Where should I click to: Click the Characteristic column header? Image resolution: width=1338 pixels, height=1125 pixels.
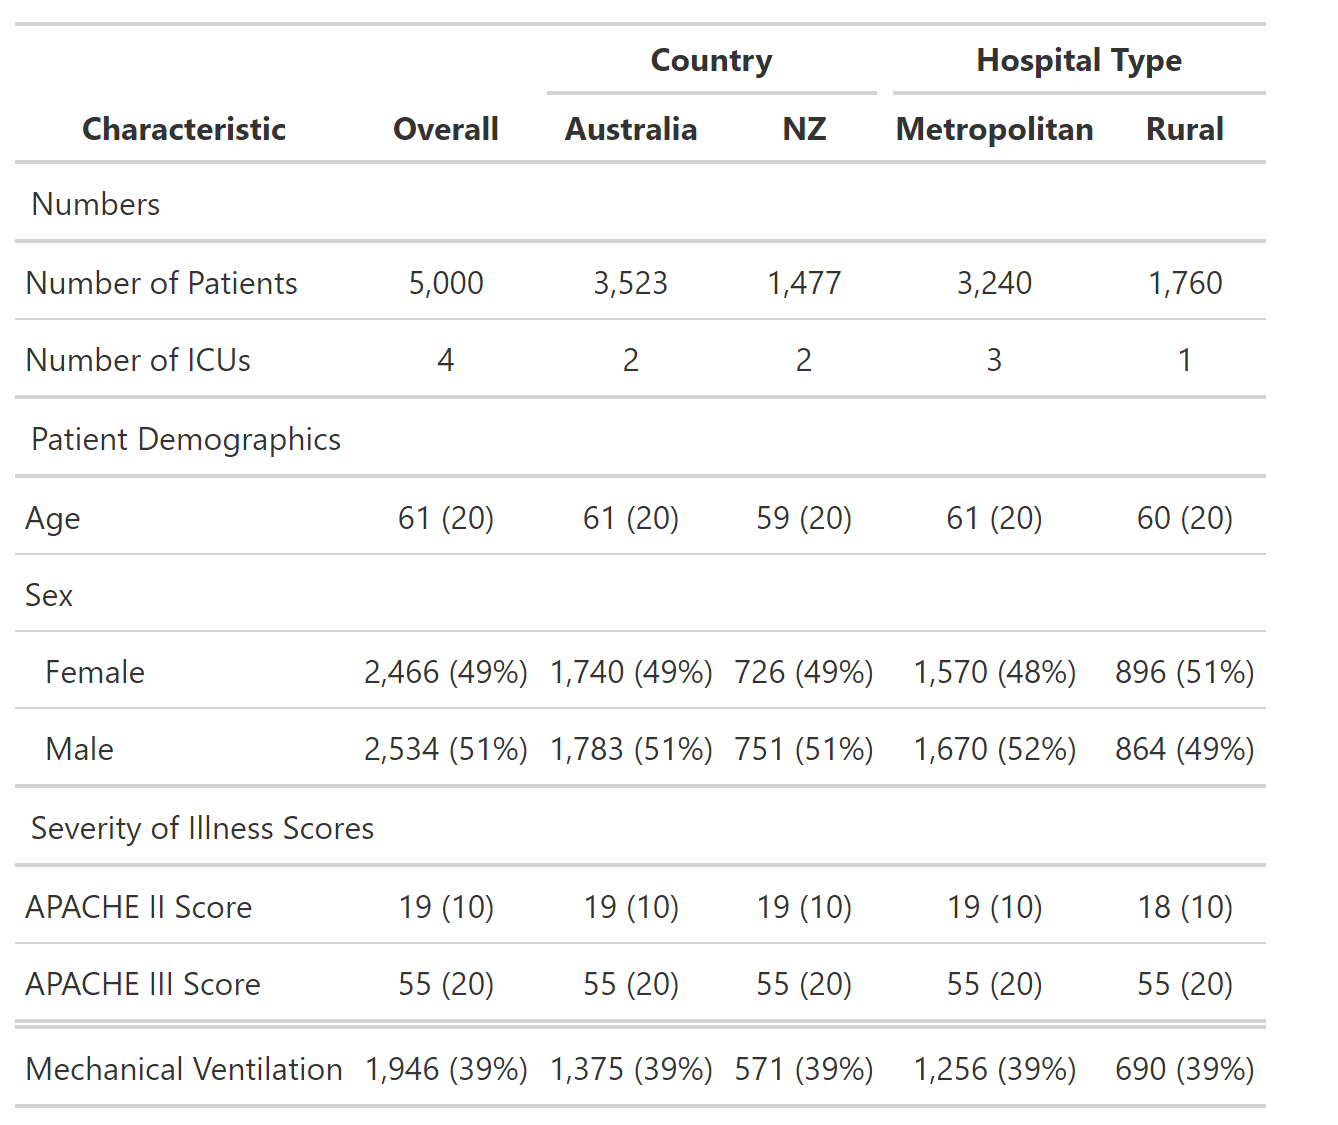[184, 129]
